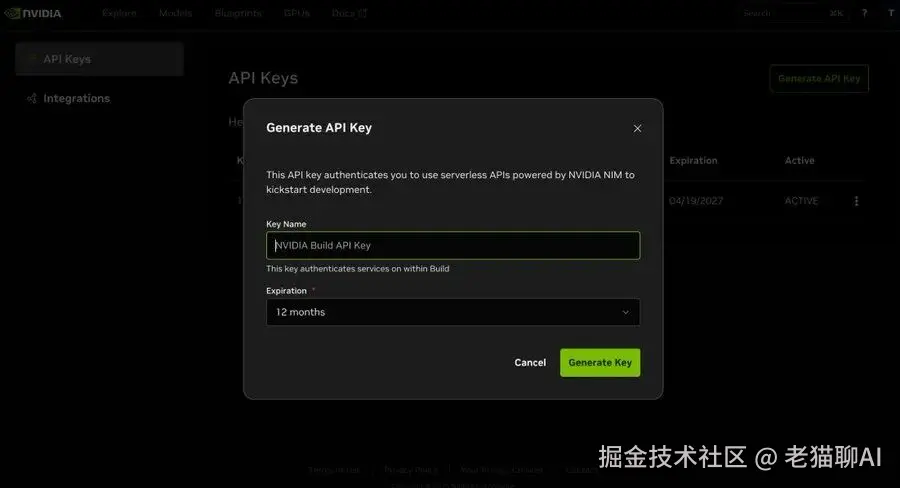Go to the Models navigation tab
Screen dimensions: 900x488
pyautogui.click(x=176, y=13)
